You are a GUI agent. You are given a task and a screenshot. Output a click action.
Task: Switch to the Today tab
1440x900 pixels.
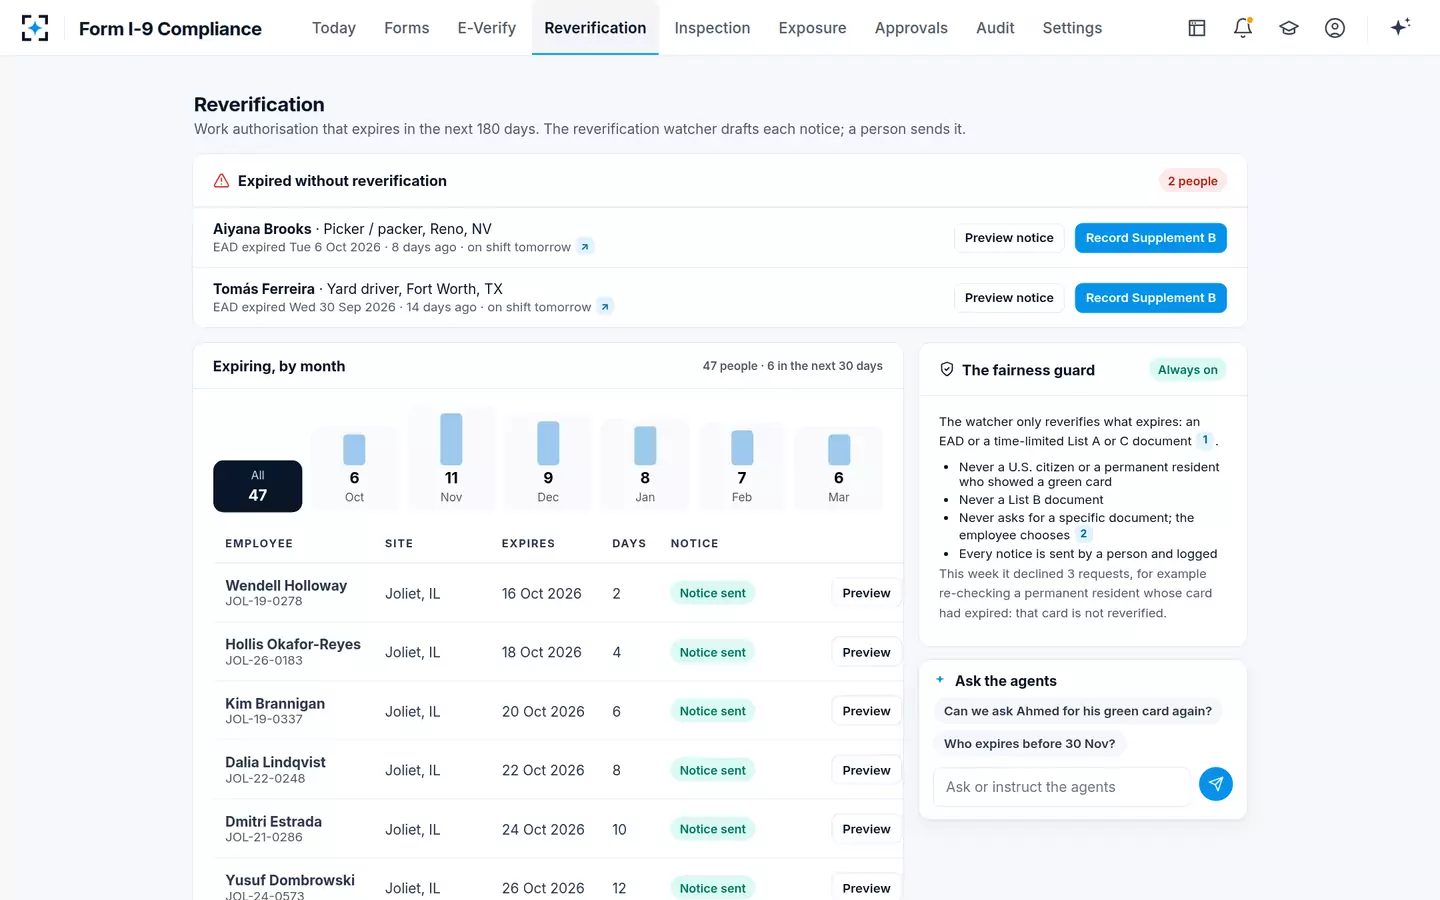(334, 28)
